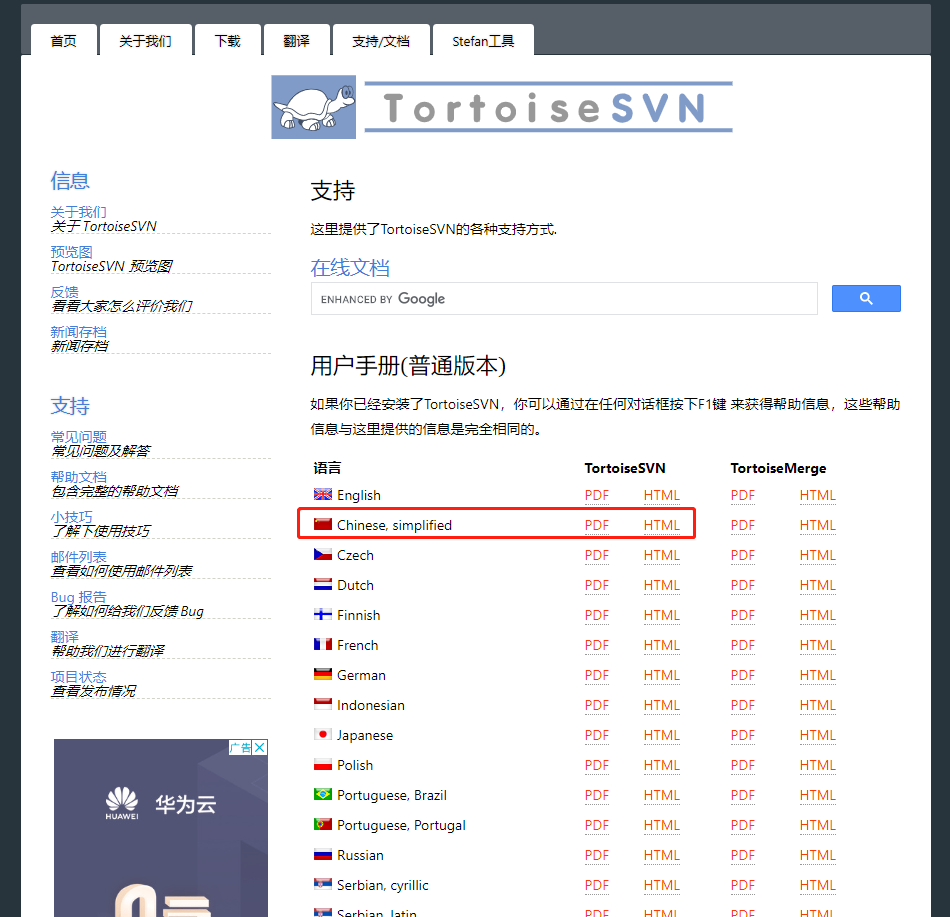Click the Chinese simplified flag icon
The height and width of the screenshot is (917, 950).
[x=322, y=524]
